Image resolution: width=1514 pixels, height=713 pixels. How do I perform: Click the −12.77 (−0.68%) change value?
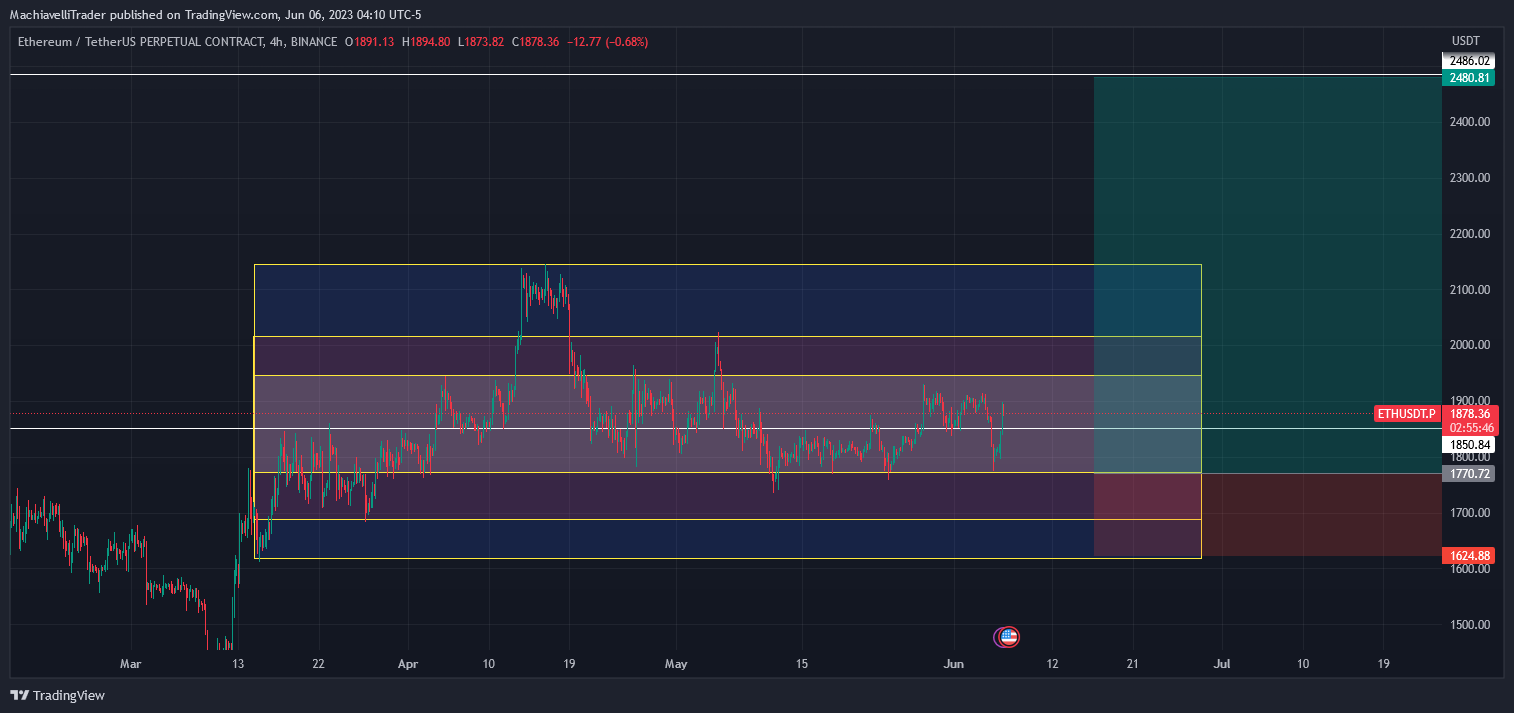click(607, 42)
